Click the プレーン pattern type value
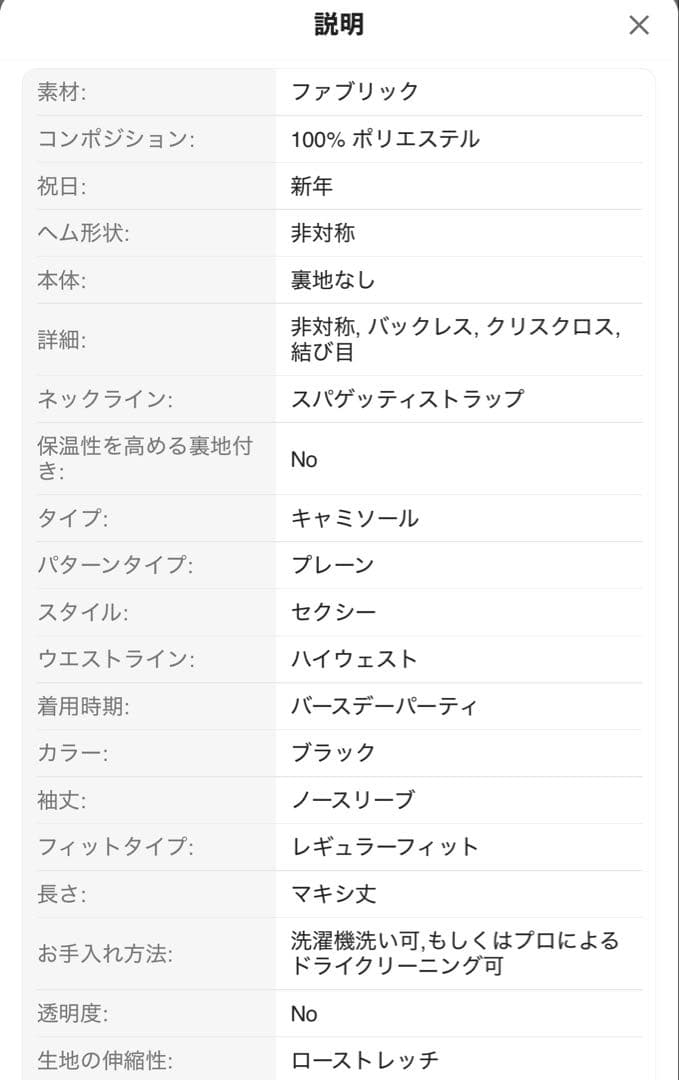 [333, 565]
